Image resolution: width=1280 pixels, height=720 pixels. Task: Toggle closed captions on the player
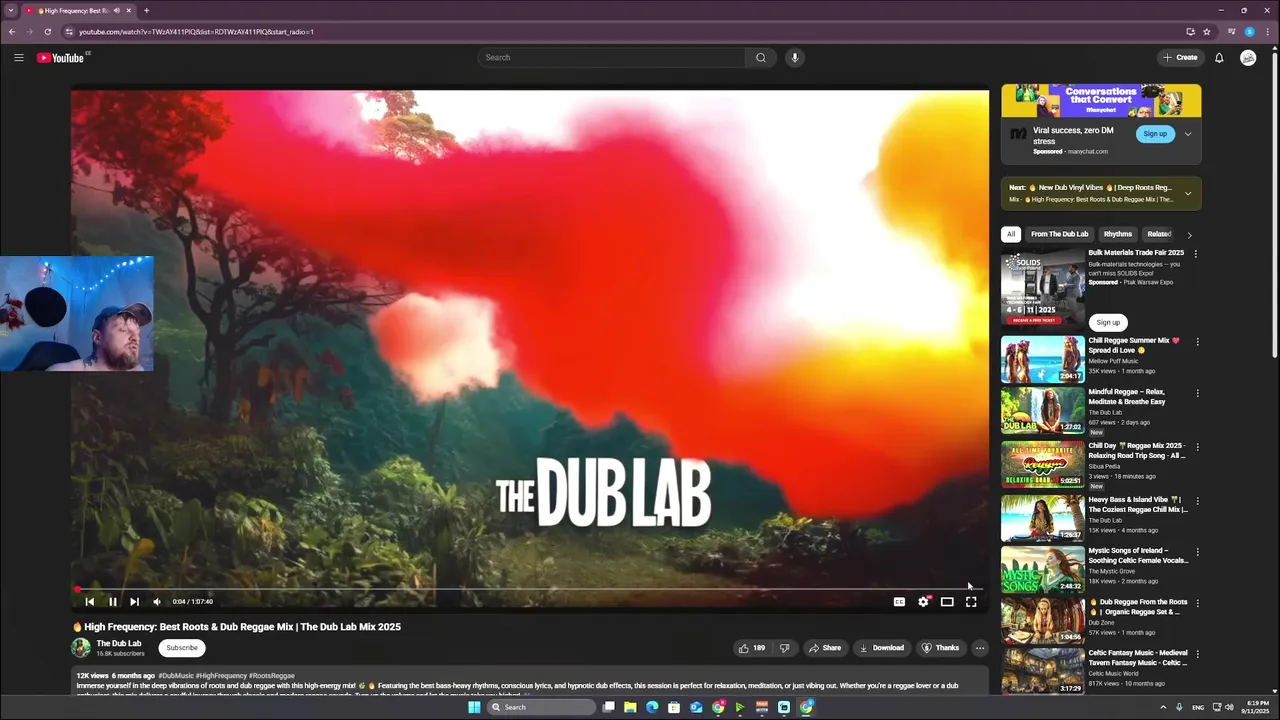(899, 602)
